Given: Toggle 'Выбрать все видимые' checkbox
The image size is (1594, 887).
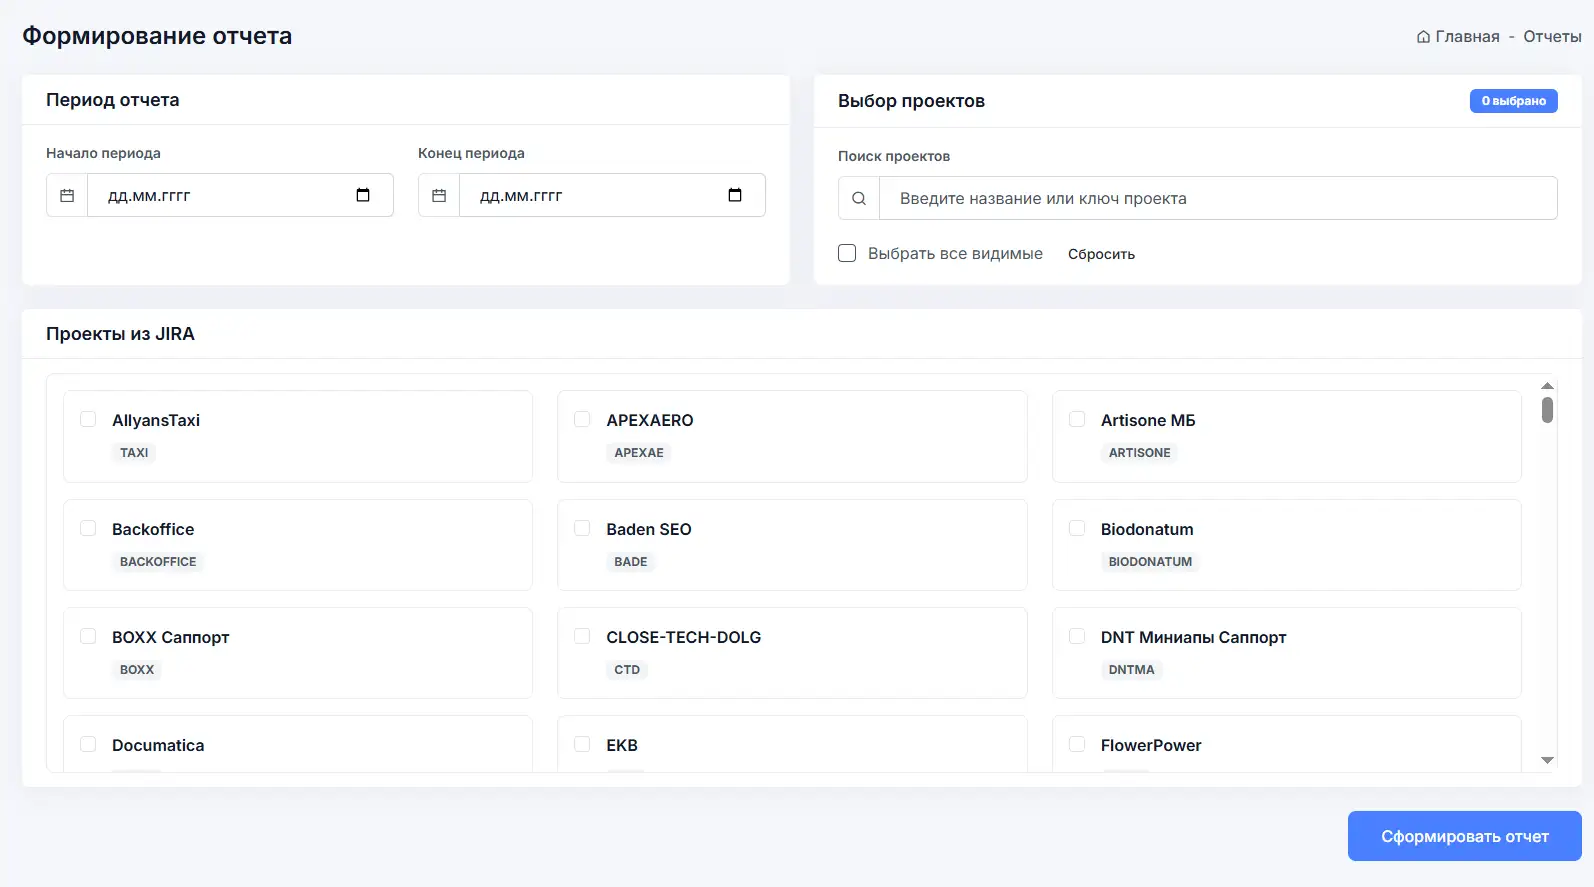Looking at the screenshot, I should tap(847, 254).
